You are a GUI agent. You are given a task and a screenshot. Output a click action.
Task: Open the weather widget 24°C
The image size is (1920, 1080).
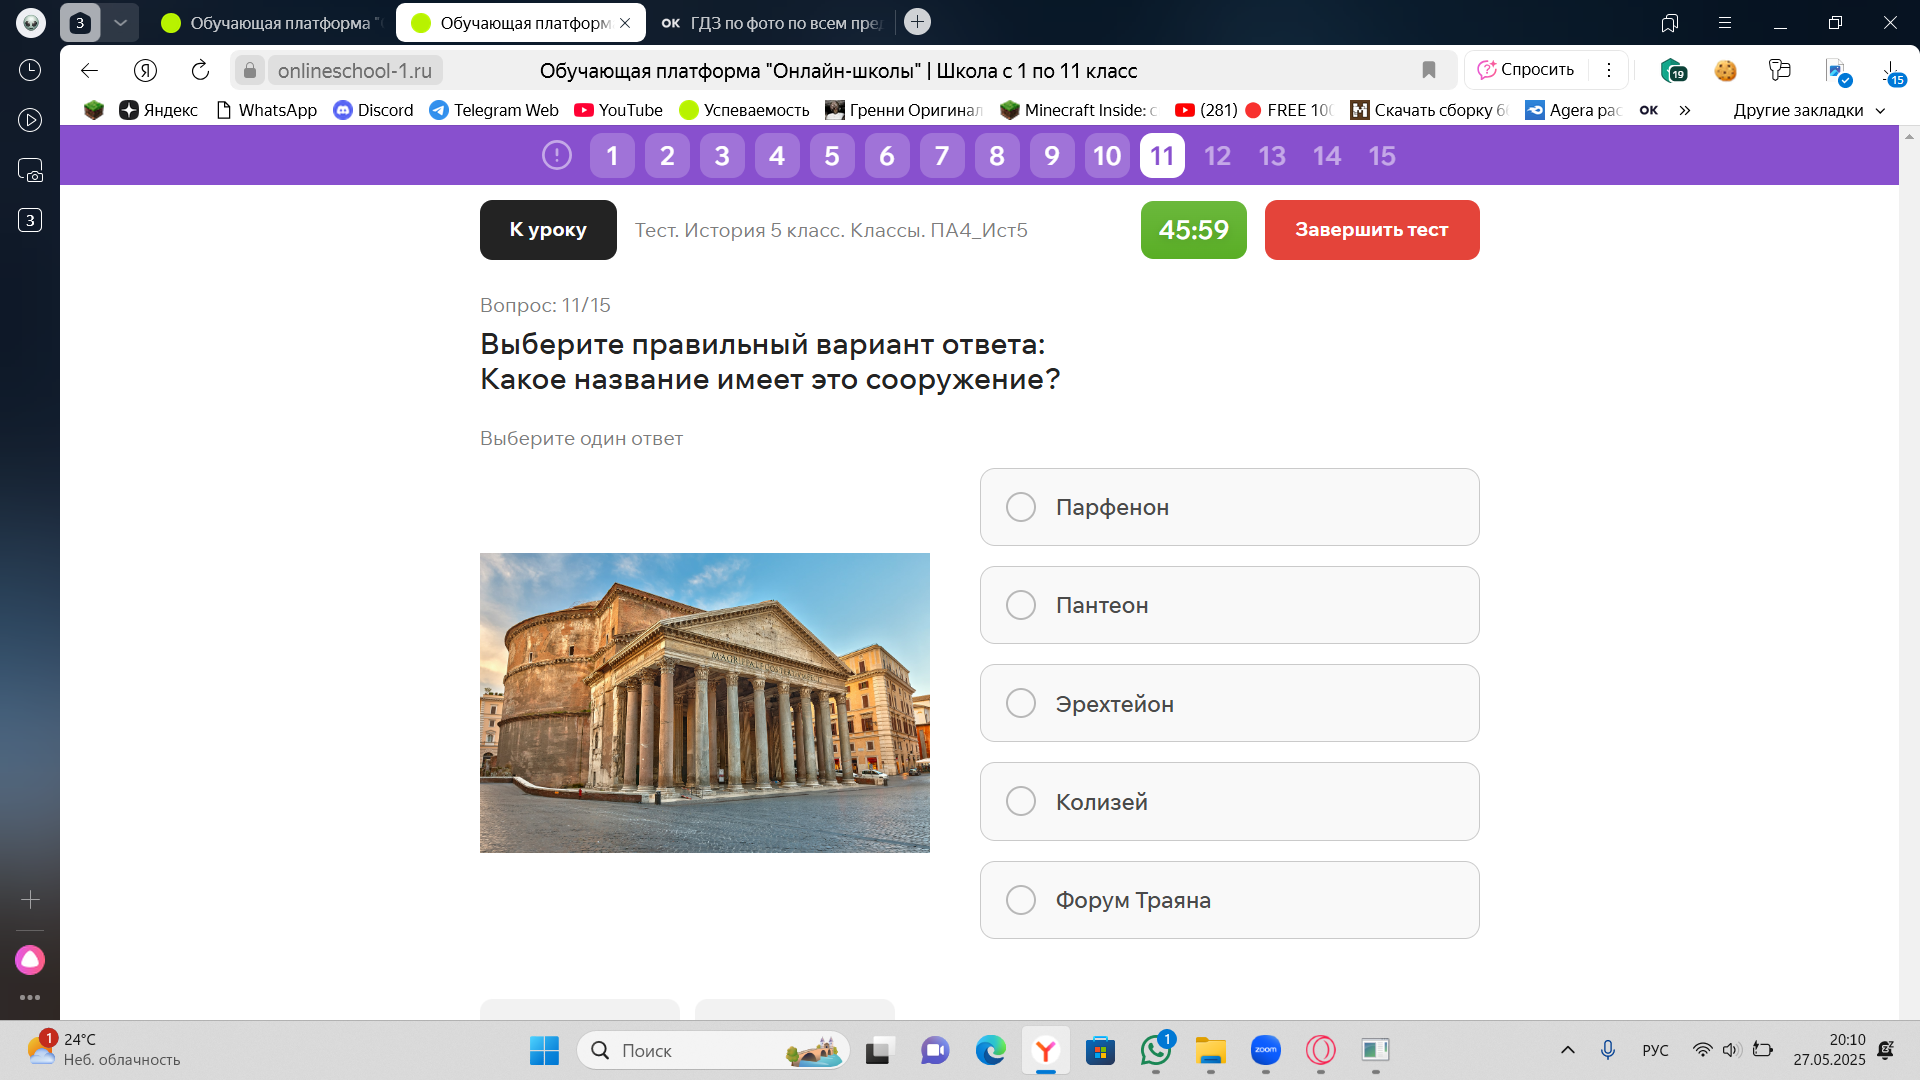[x=103, y=1049]
